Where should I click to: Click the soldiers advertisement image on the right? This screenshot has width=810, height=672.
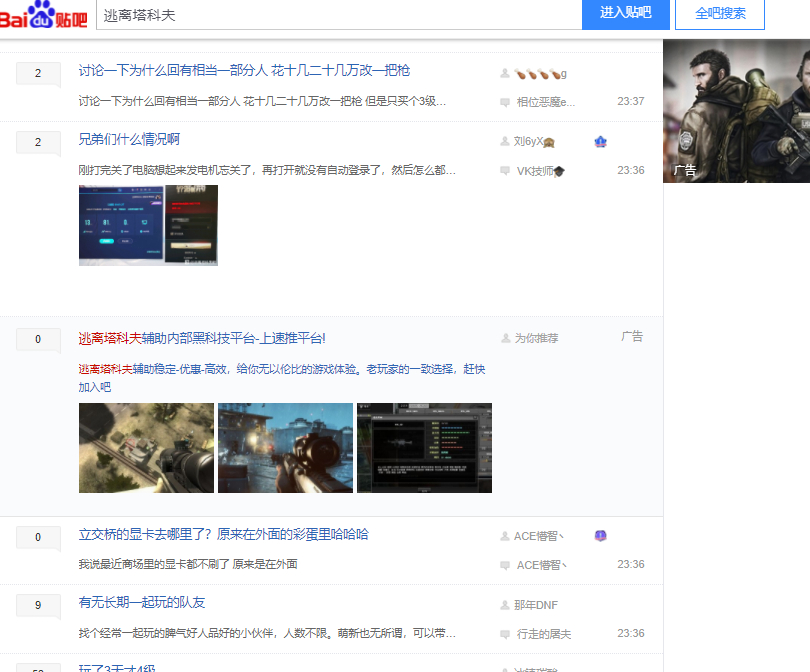(737, 111)
